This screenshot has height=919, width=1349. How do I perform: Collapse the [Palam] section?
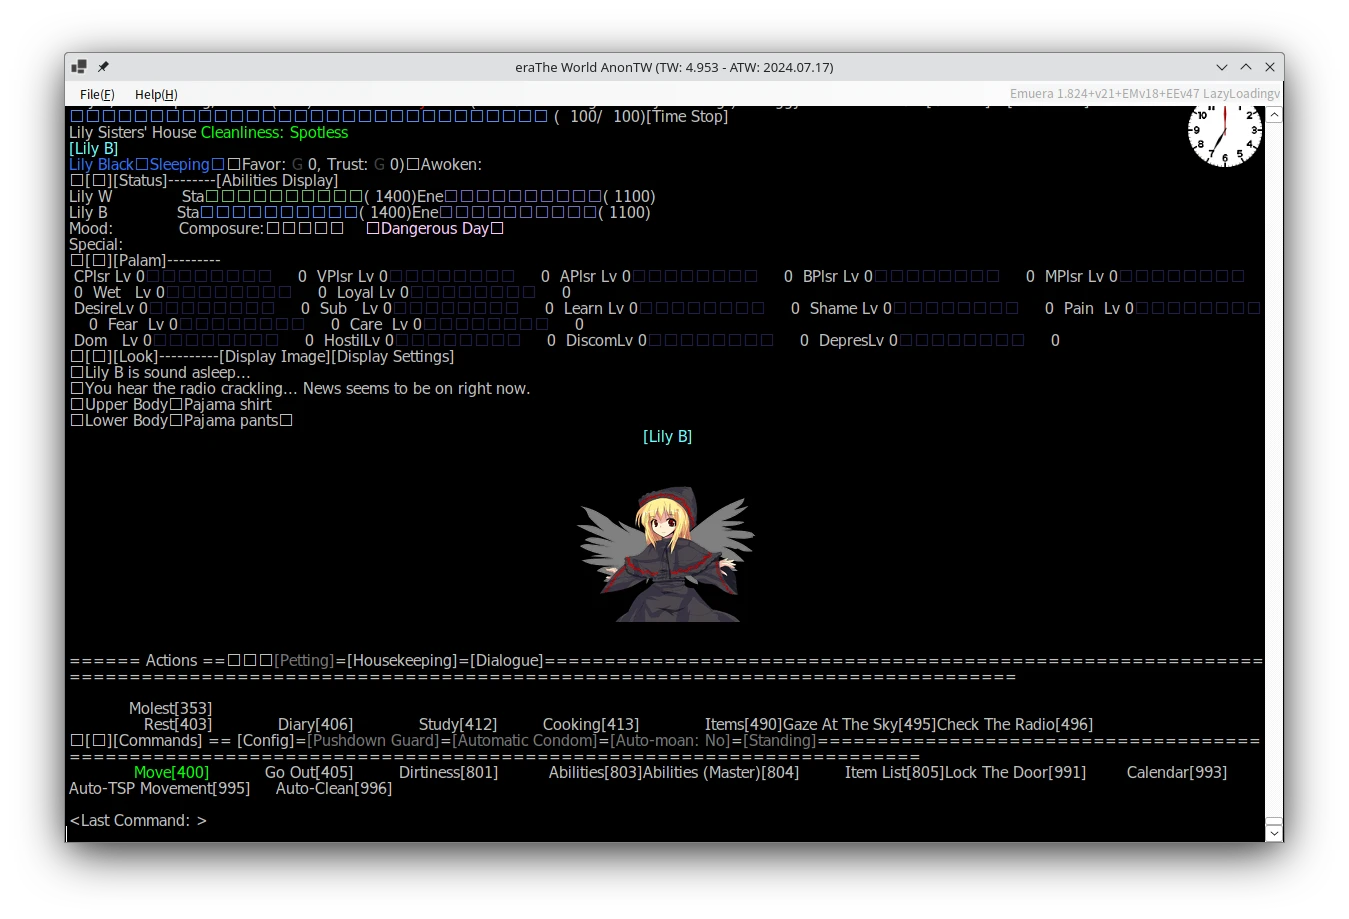coord(98,261)
